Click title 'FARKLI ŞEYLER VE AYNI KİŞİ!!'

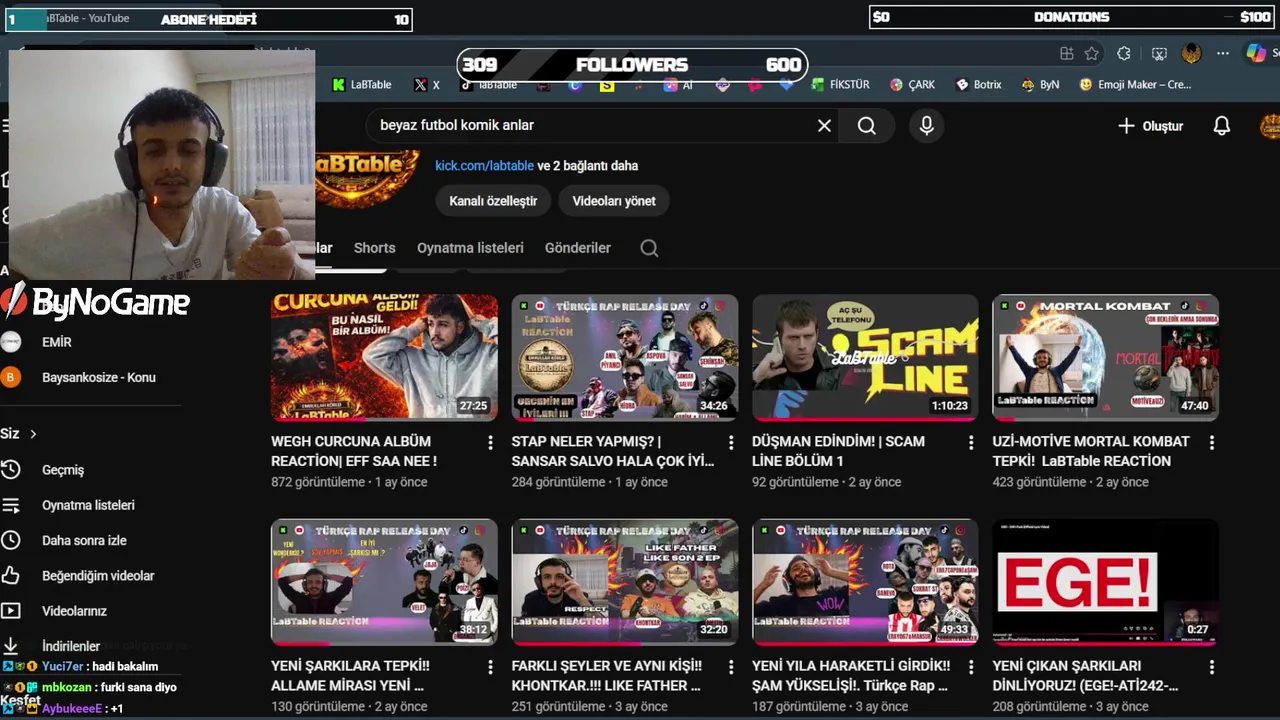[x=607, y=676]
